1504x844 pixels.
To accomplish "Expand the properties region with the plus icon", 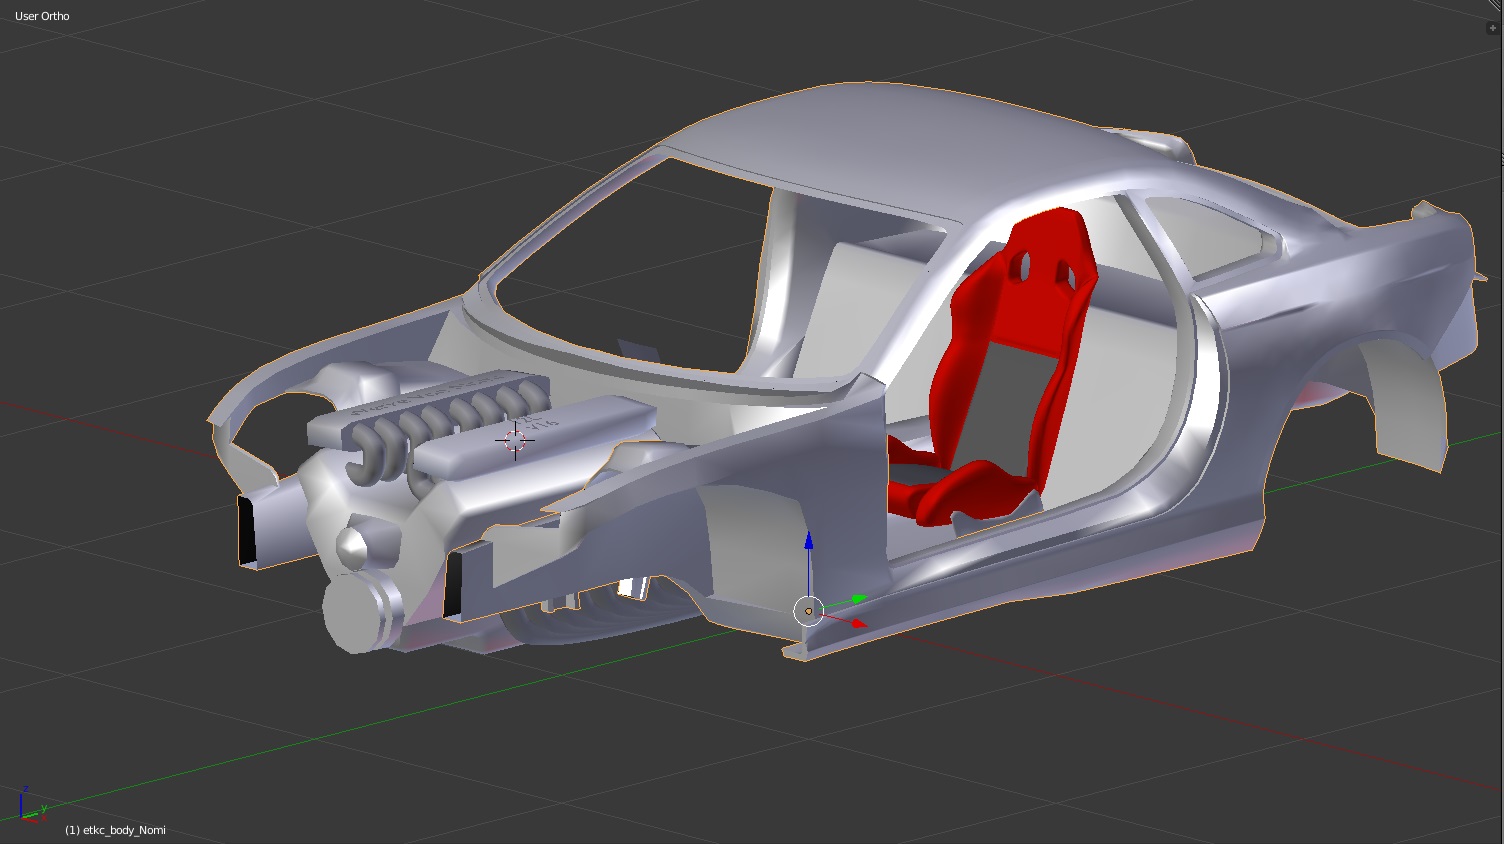I will pyautogui.click(x=1493, y=28).
